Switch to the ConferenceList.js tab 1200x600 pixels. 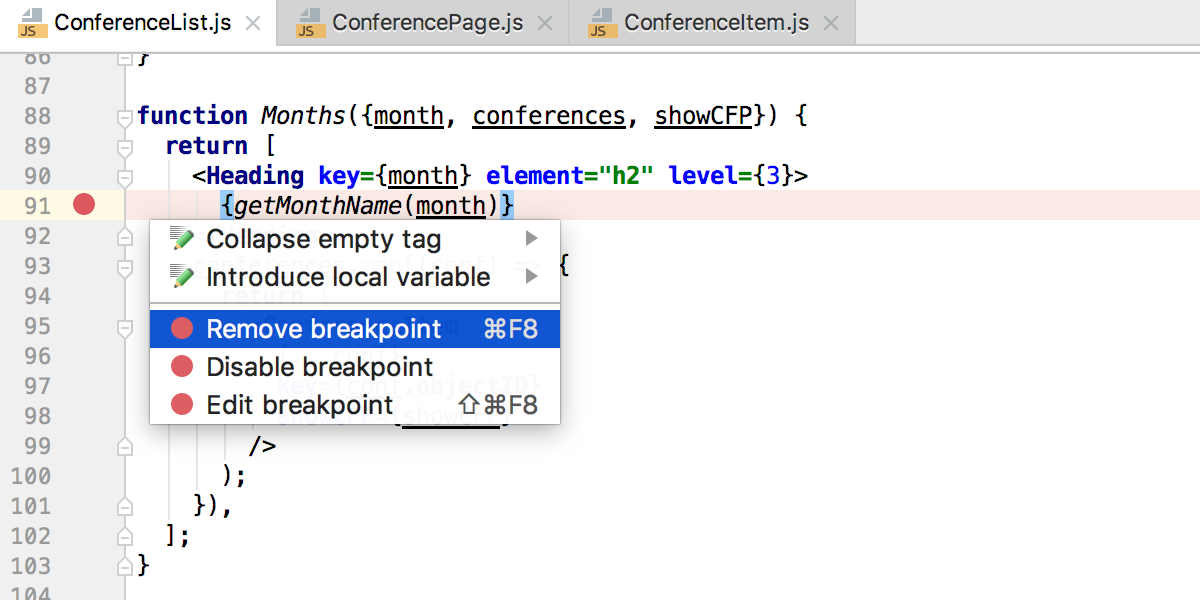point(139,22)
